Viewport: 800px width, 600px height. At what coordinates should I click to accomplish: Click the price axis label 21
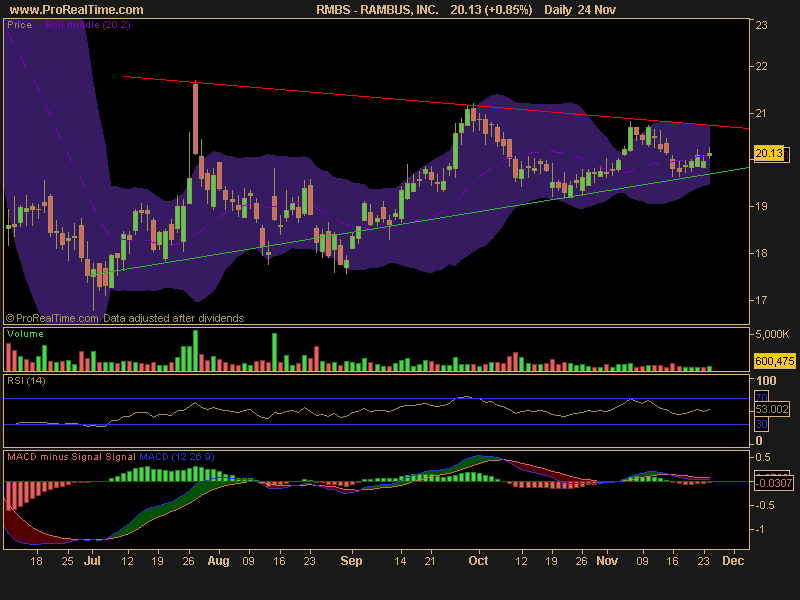(761, 113)
